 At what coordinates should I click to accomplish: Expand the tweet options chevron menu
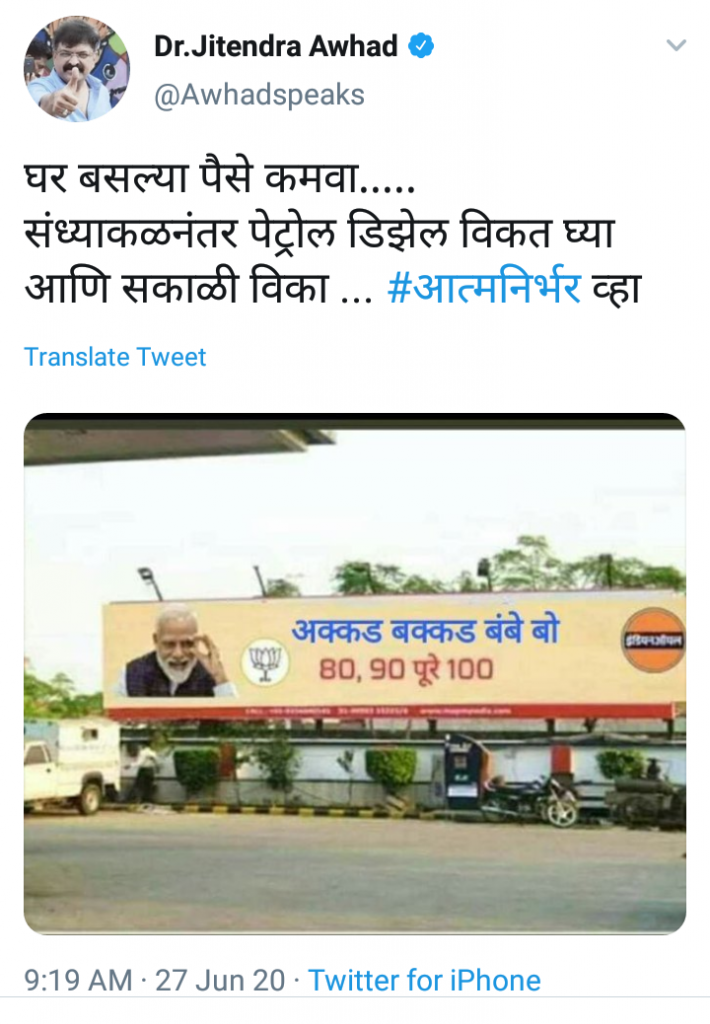676,45
